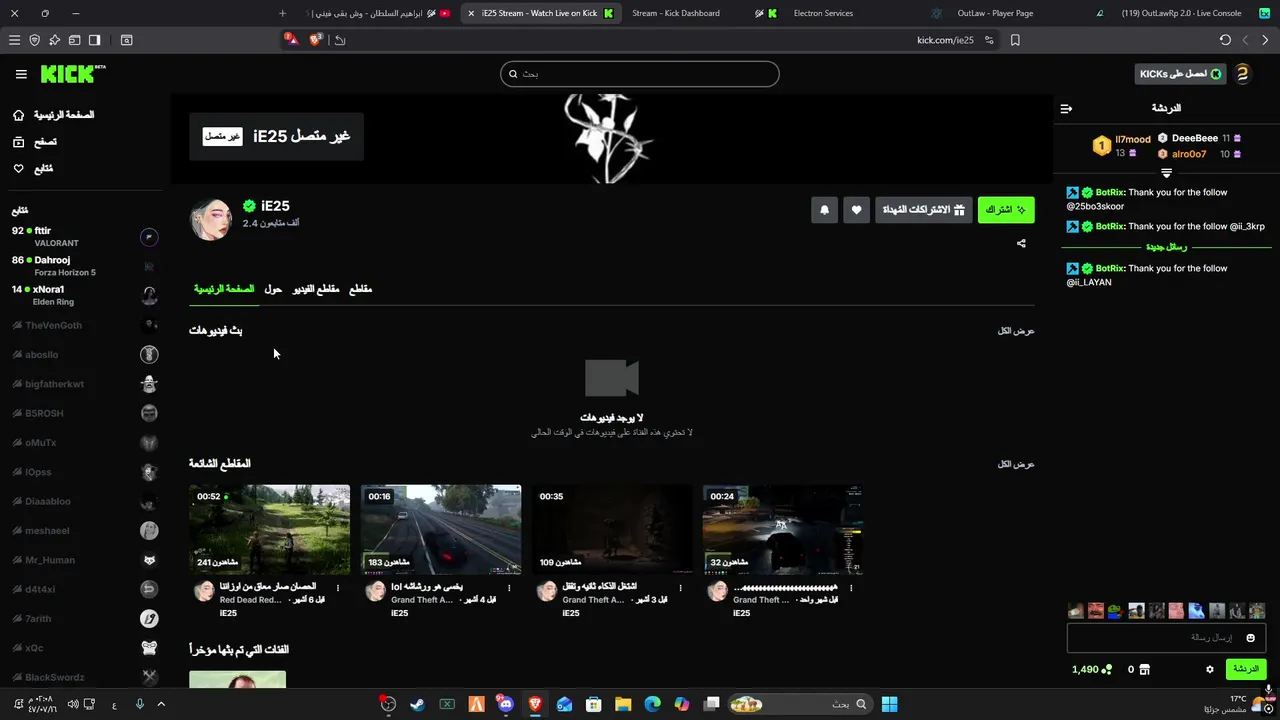Open the Windows Start menu
The width and height of the screenshot is (1280, 720).
point(889,704)
